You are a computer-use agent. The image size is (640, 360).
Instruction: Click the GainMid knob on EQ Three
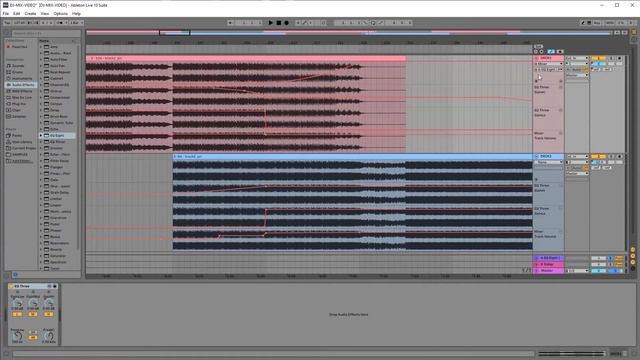click(33, 303)
